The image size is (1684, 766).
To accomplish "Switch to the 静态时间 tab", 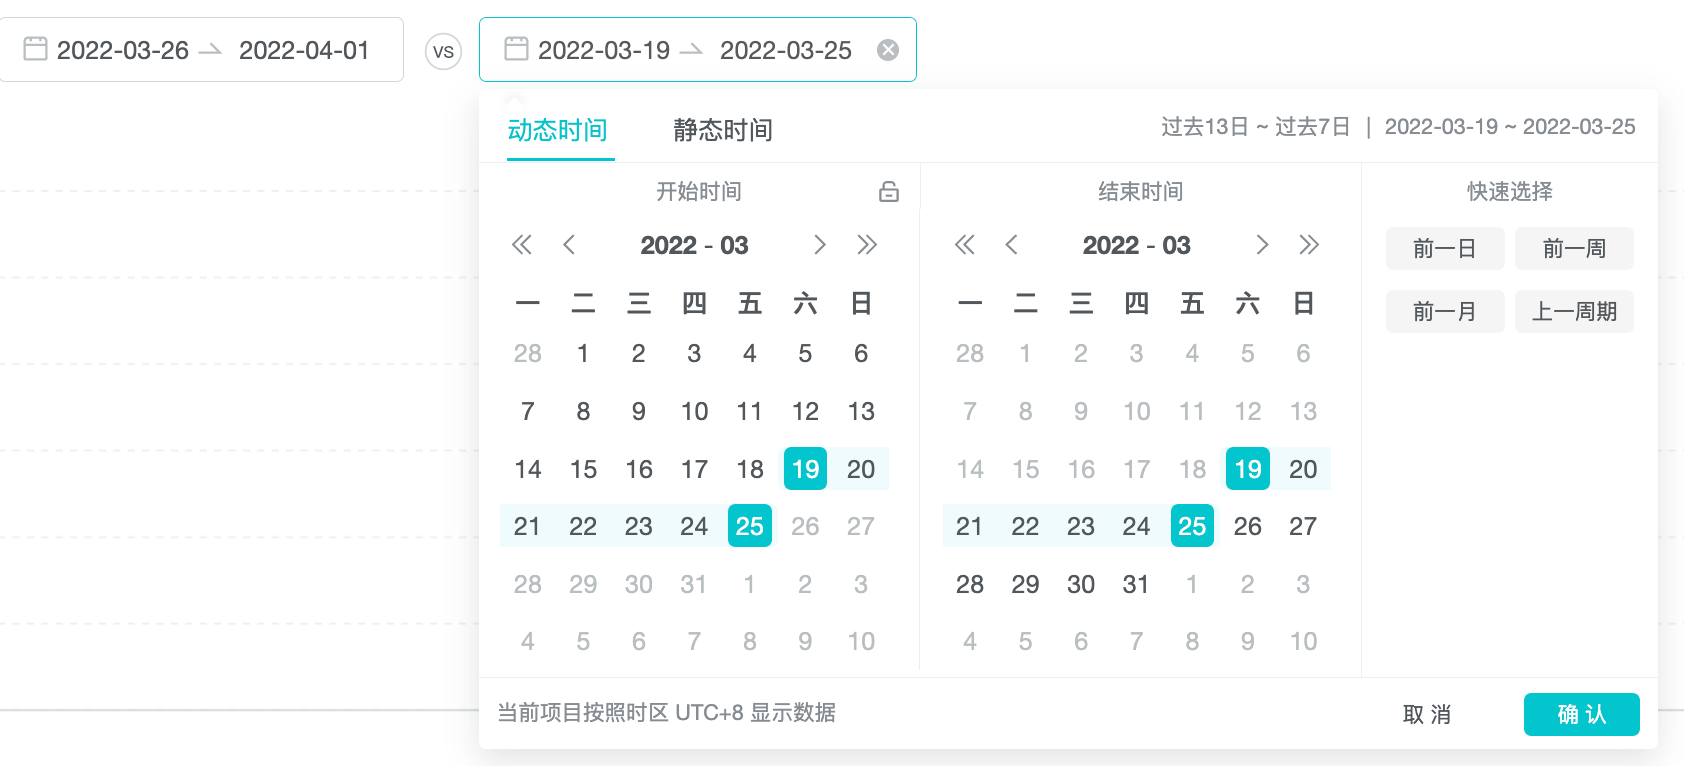I will click(722, 130).
